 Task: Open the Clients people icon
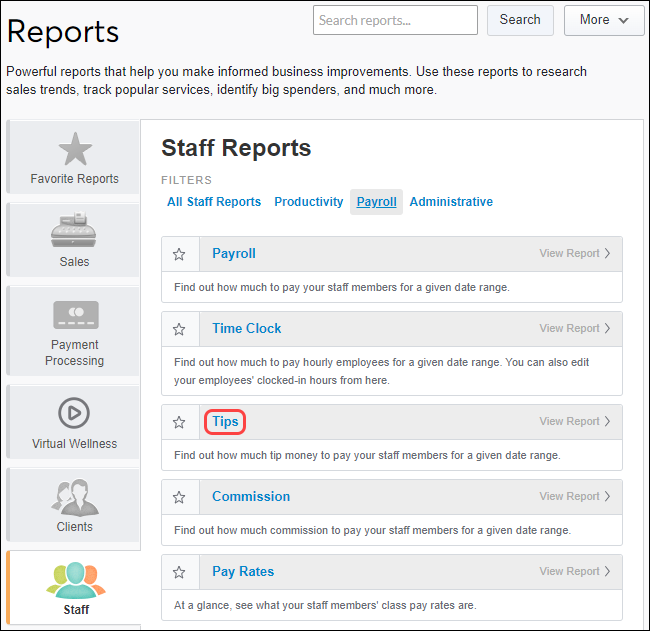click(x=75, y=497)
